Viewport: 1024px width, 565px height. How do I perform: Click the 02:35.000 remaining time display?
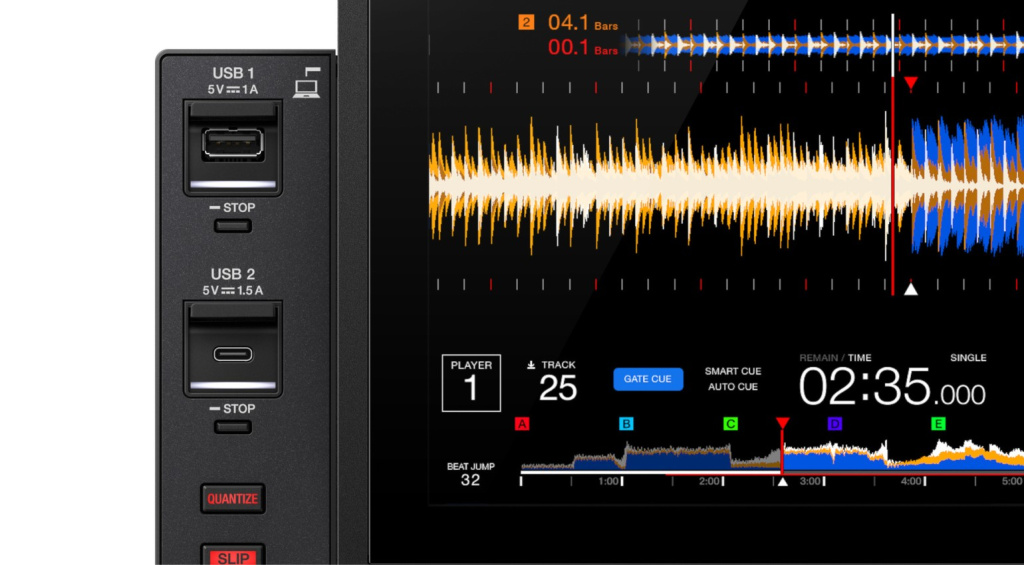891,387
